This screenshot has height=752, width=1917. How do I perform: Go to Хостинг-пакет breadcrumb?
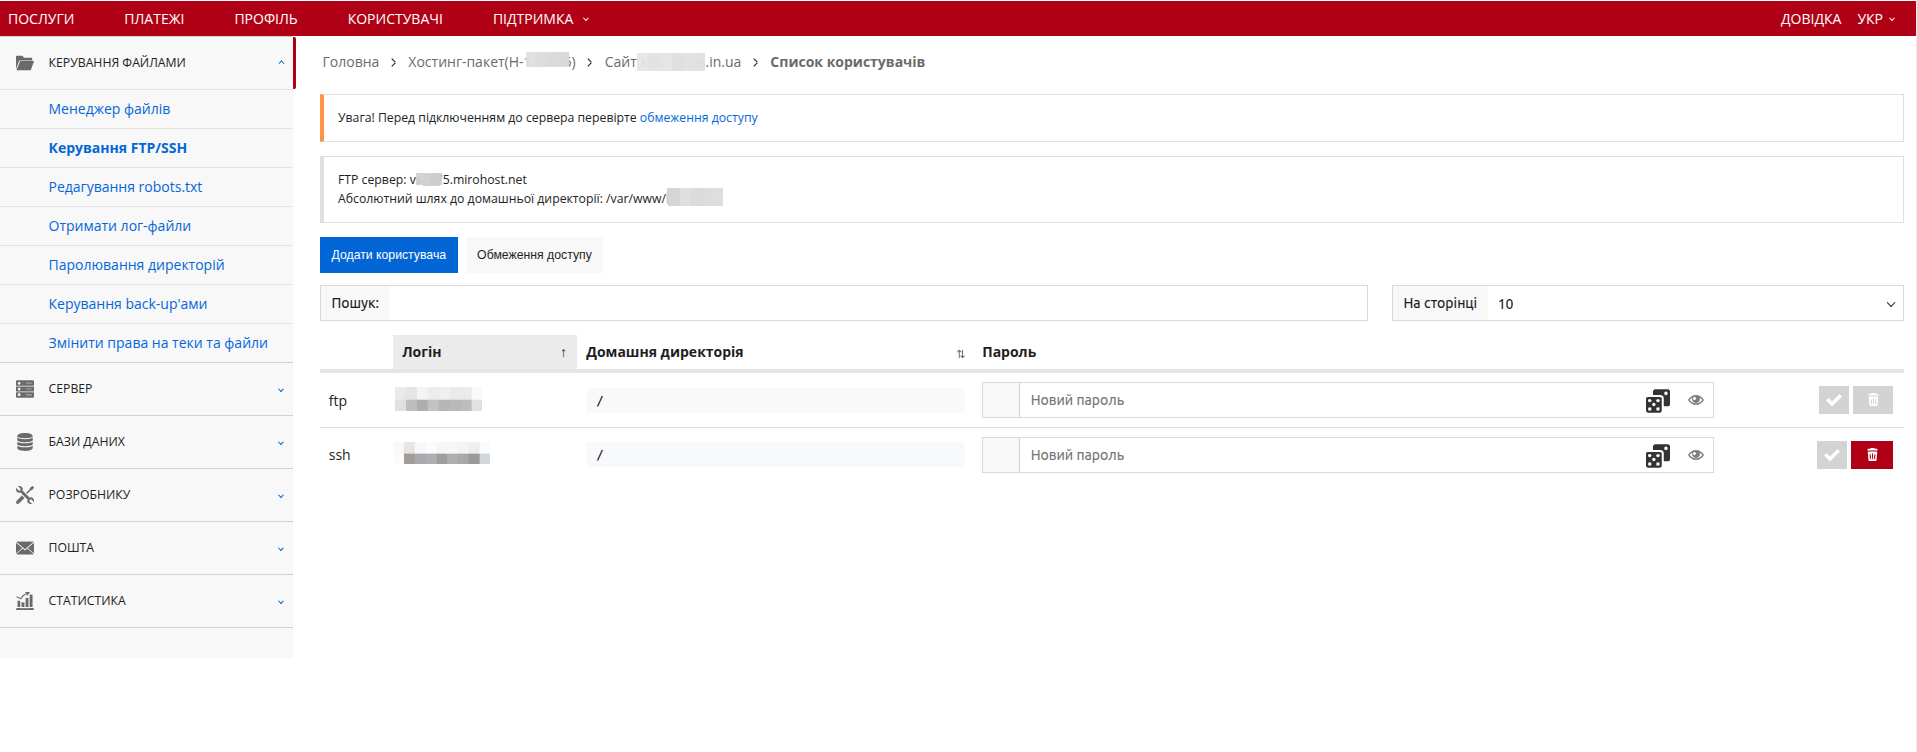click(491, 62)
